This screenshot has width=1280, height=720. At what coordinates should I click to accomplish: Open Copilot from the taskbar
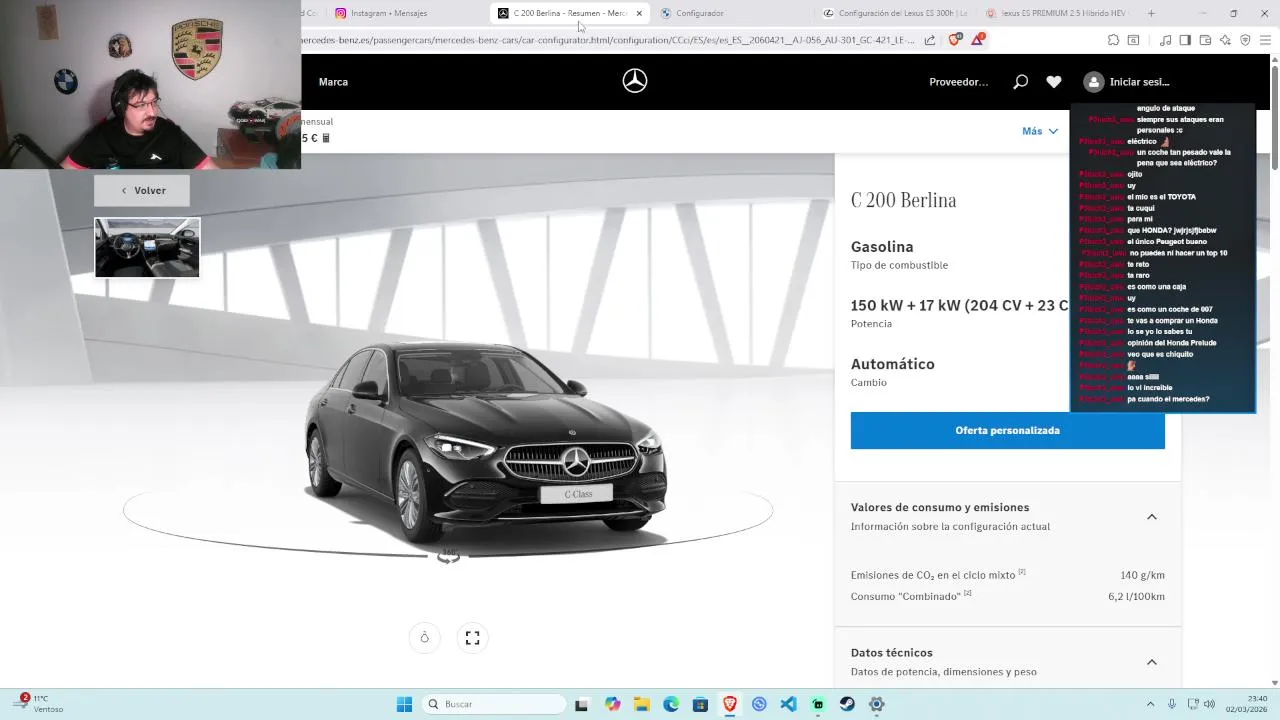click(x=612, y=704)
